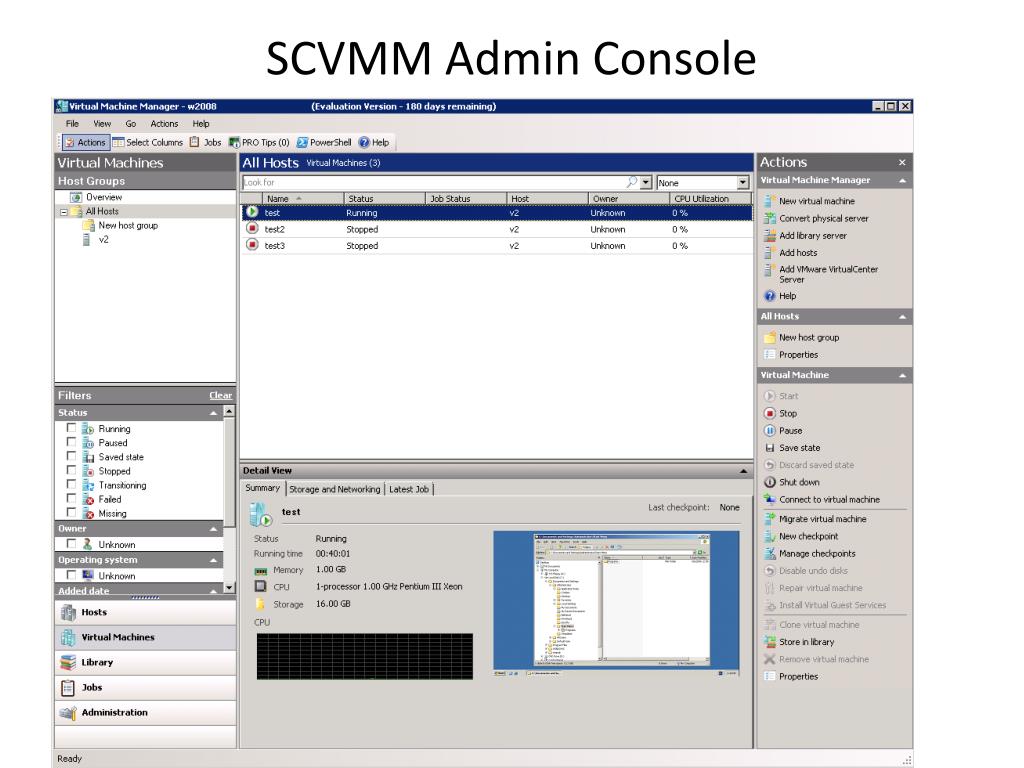Clear all filters with Clear link
Screen dimensions: 1024x768
(x=221, y=396)
